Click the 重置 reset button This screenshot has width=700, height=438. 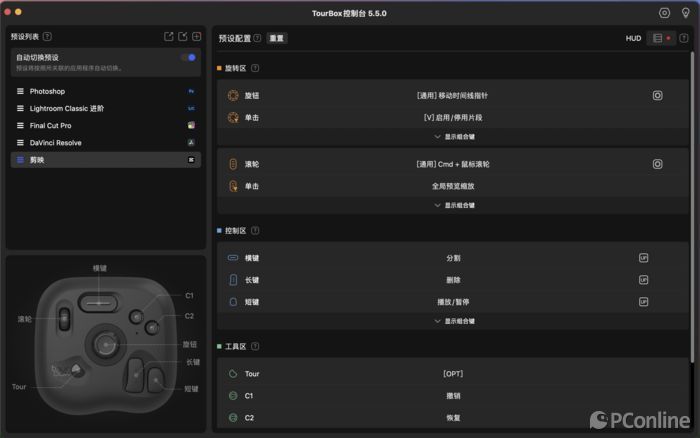click(276, 38)
